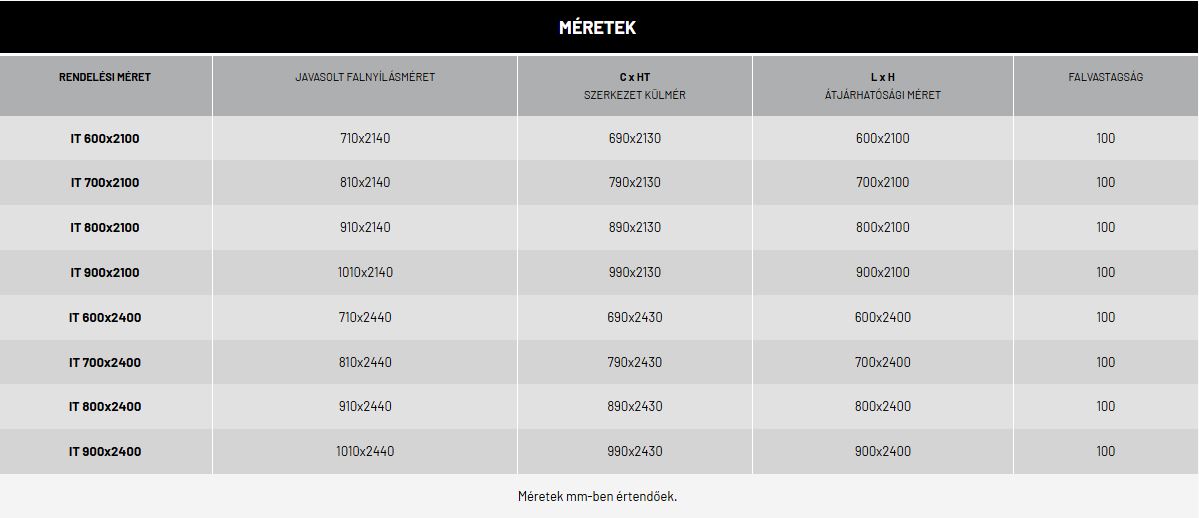Click the 700x2400 passage size cell

tap(882, 362)
